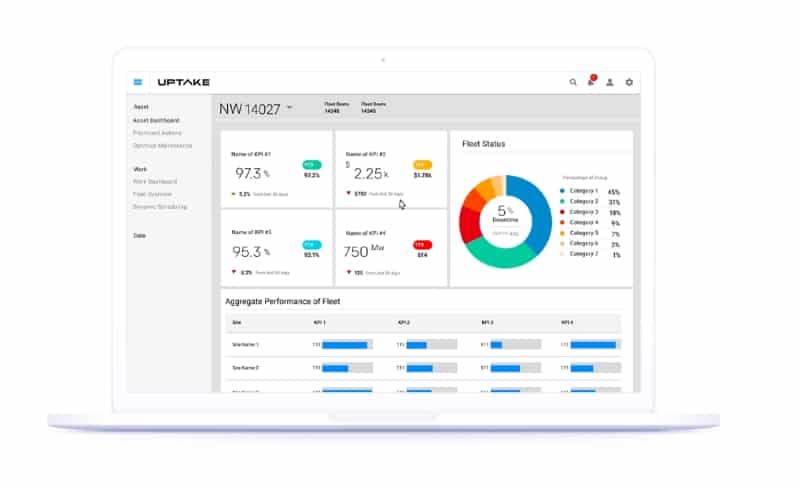Click Site Name 2 KPI 4 progress bar
Viewport: 800px width, 489px height.
(596, 368)
